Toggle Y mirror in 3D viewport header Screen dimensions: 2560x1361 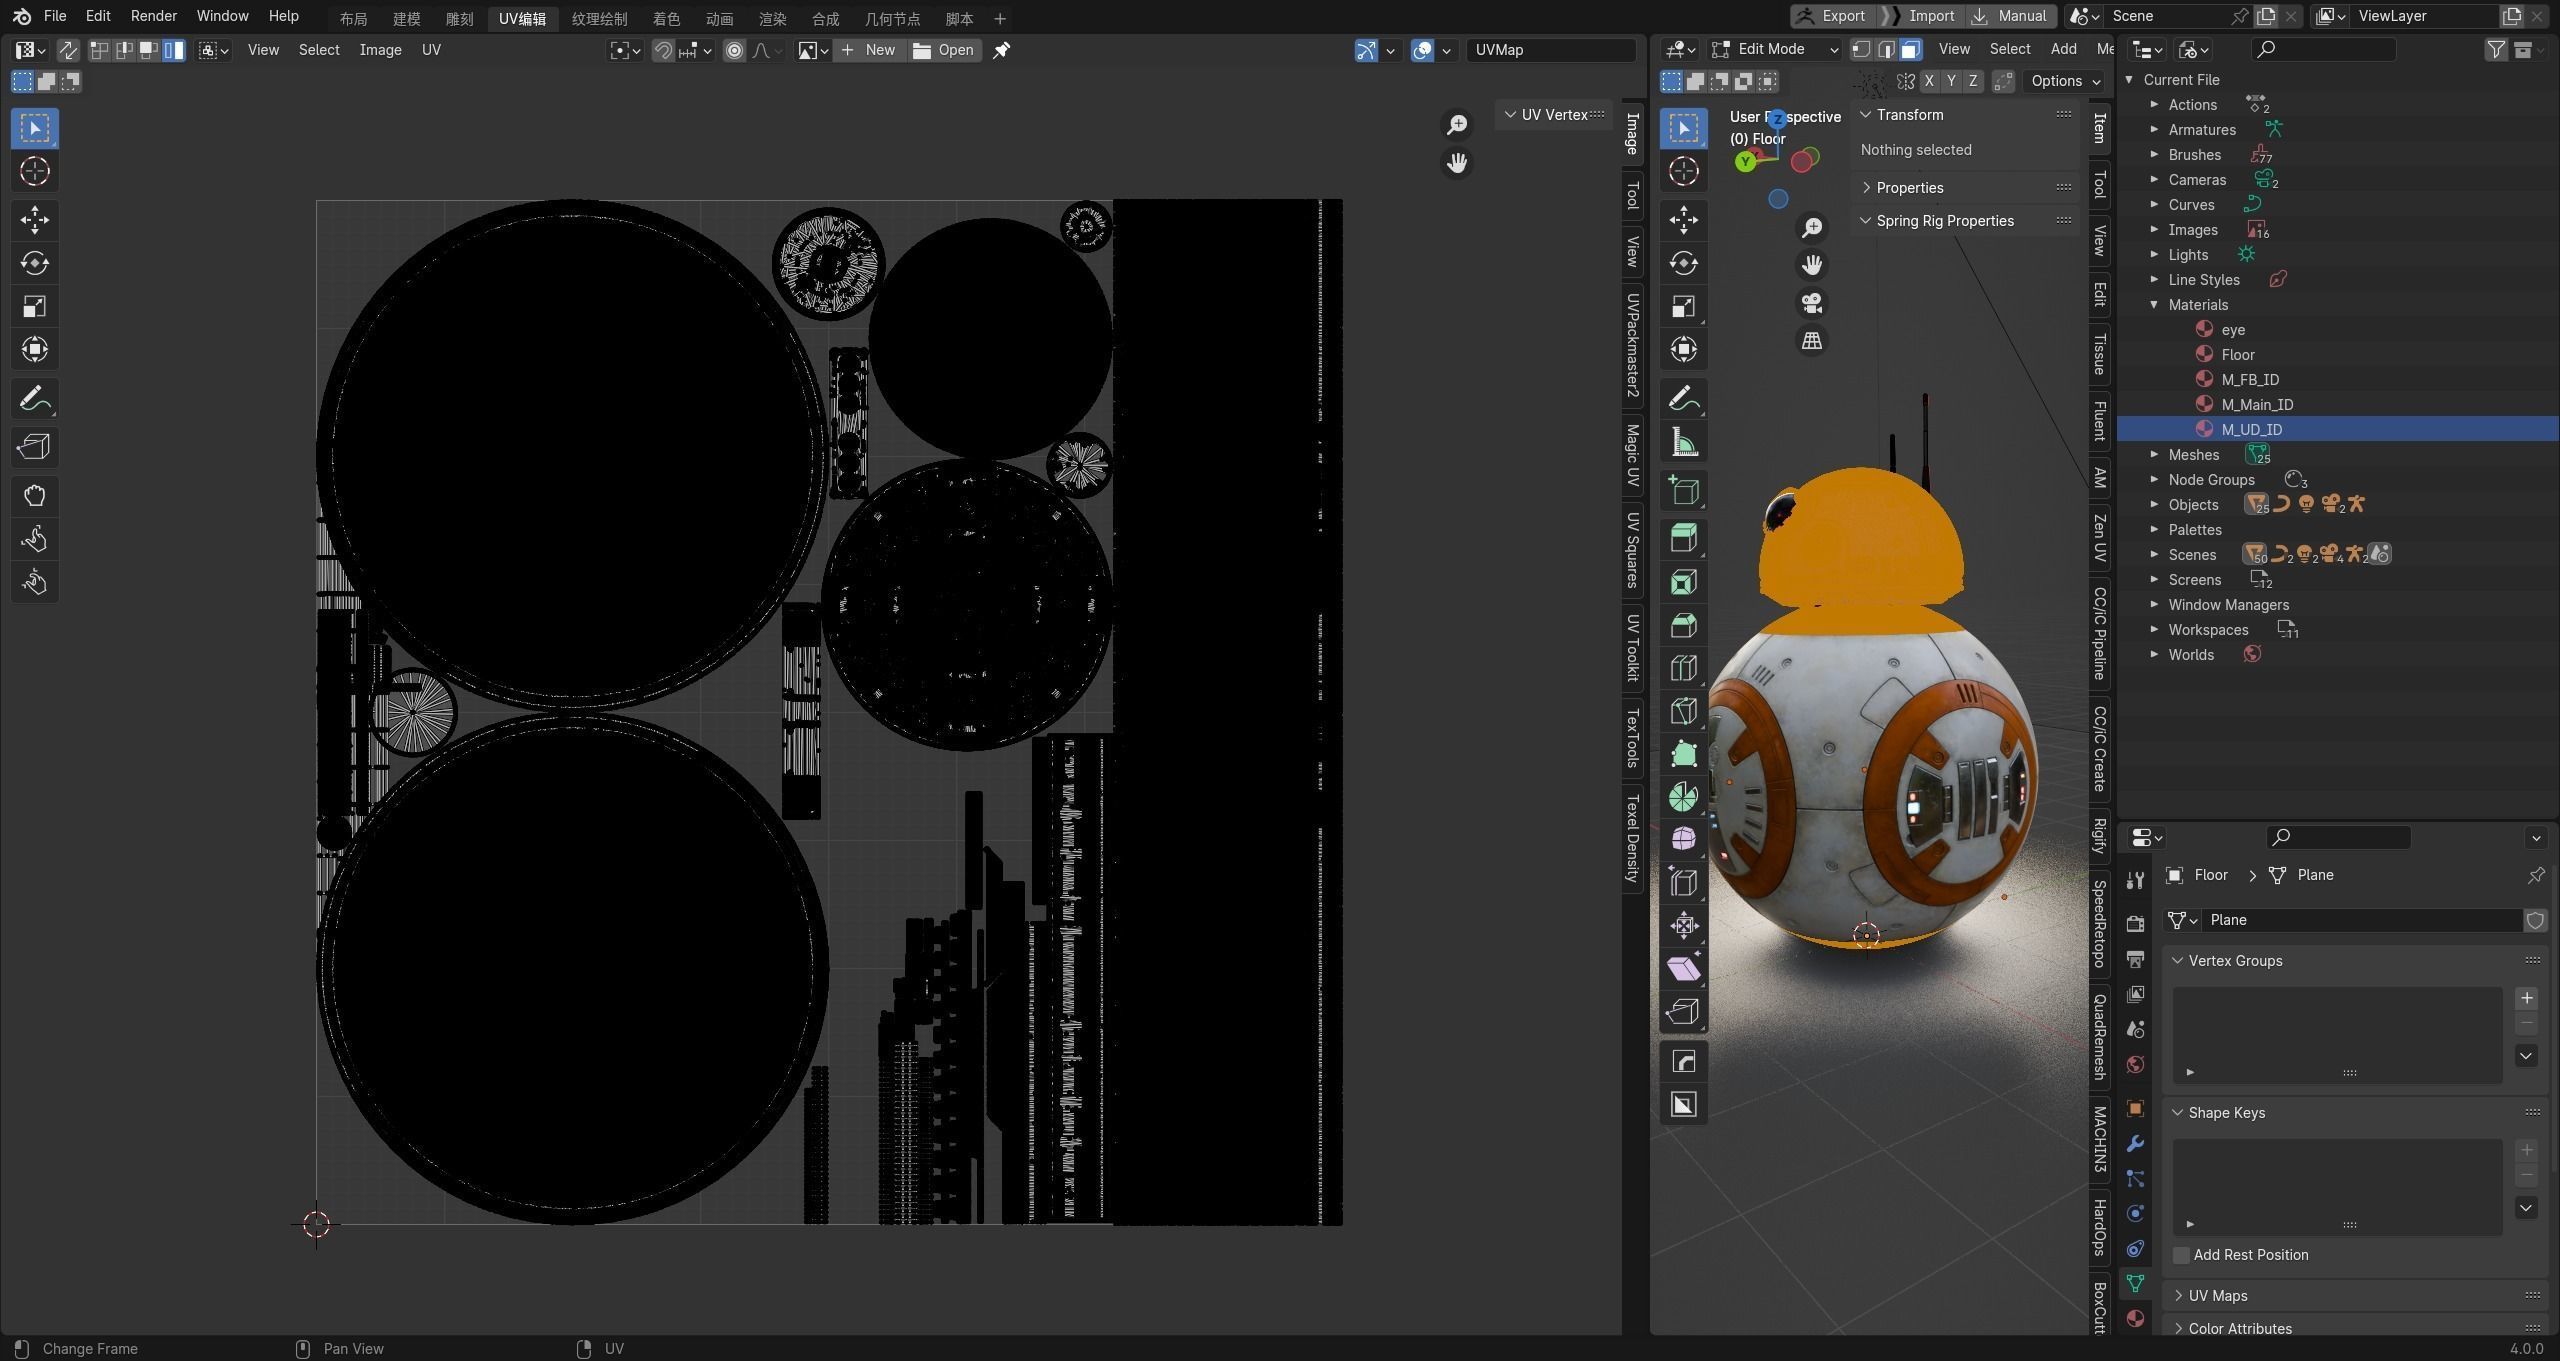[x=1951, y=81]
